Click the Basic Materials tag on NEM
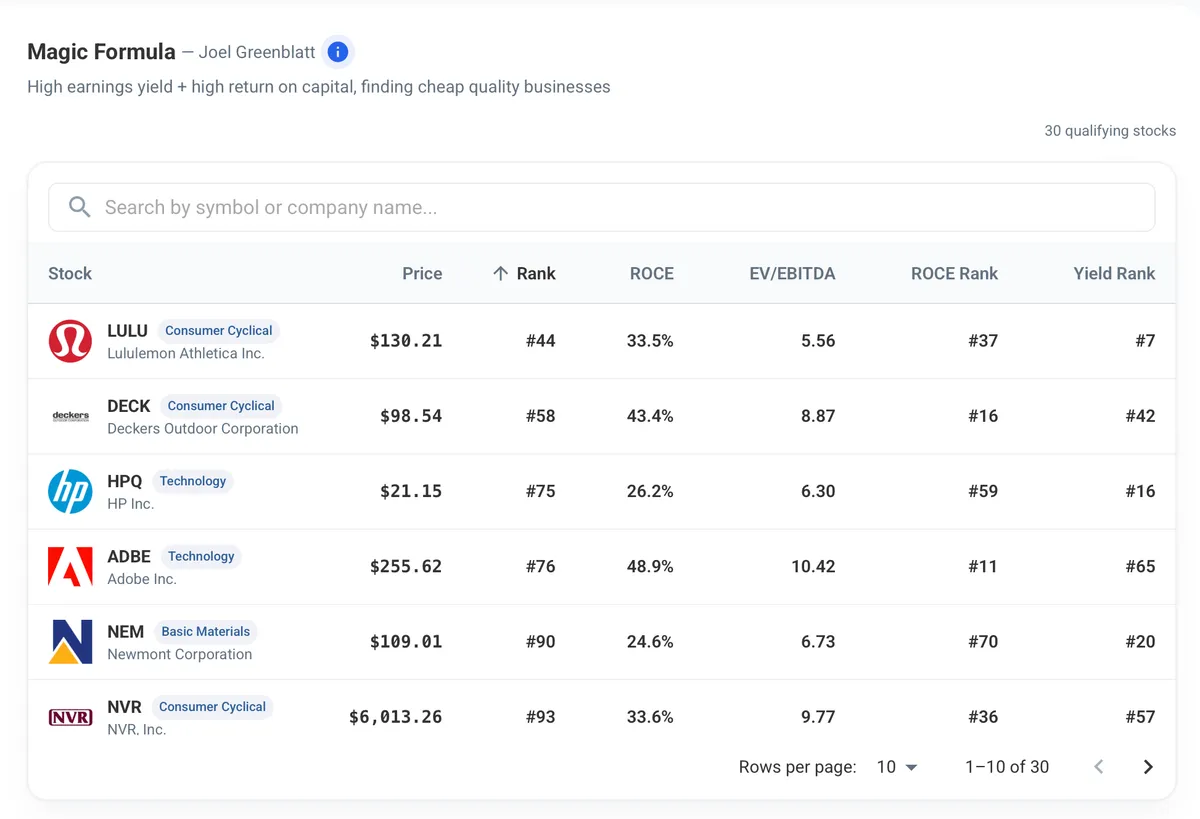 coord(206,631)
